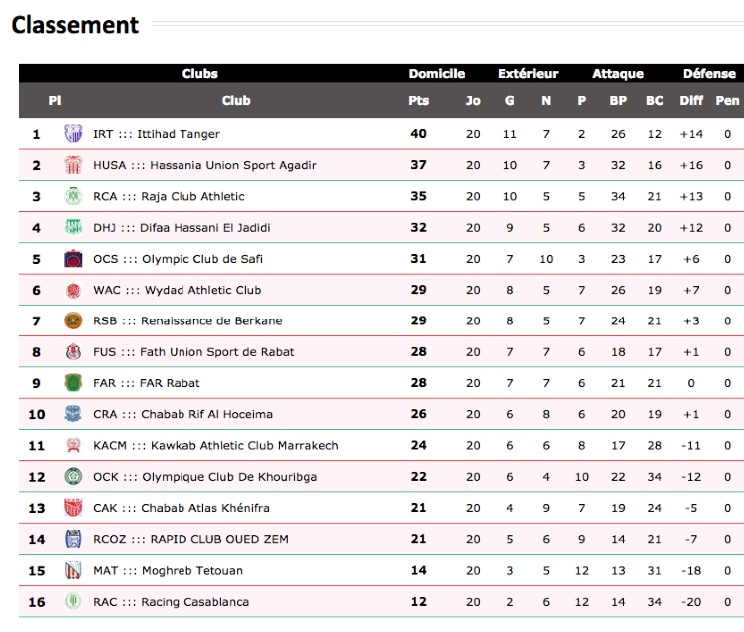Click the Ittihad Tanger club crest icon
The width and height of the screenshot is (744, 632).
(x=73, y=133)
